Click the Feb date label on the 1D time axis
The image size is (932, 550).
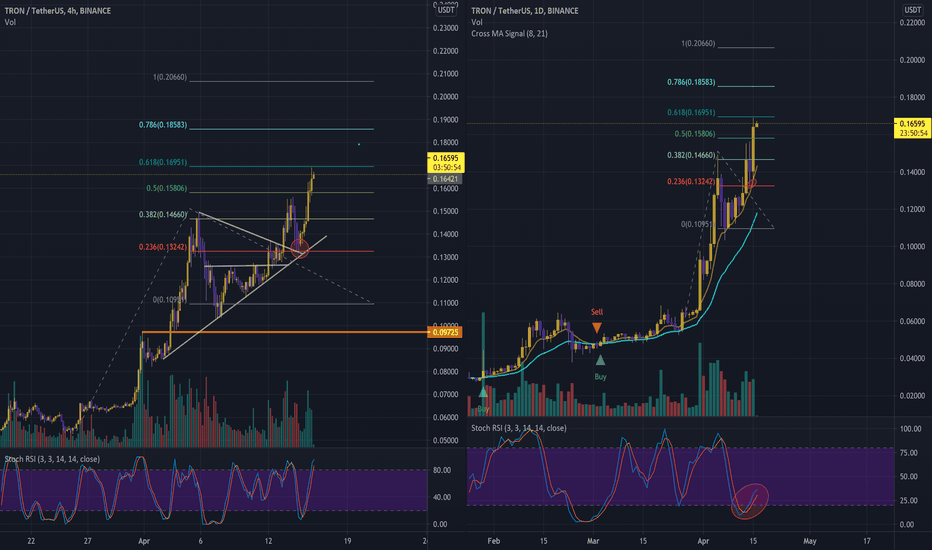[x=493, y=541]
